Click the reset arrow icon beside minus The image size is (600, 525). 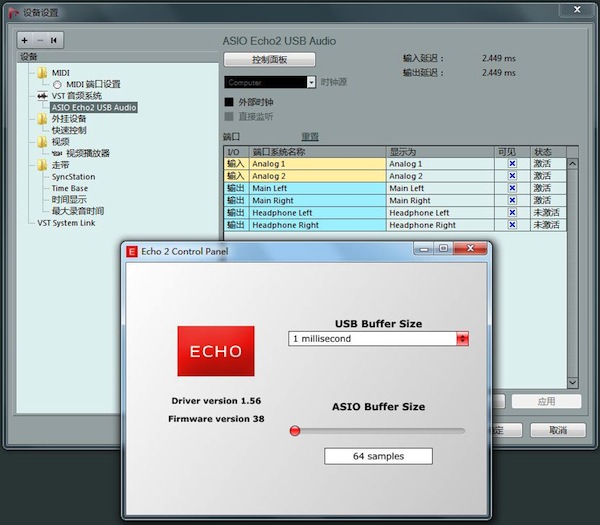coord(53,40)
